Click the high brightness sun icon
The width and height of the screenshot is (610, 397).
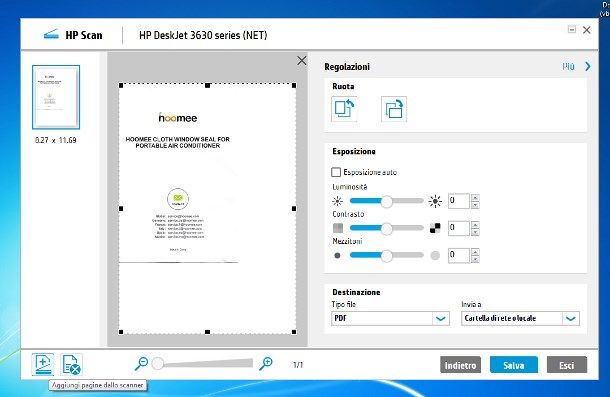pyautogui.click(x=435, y=201)
